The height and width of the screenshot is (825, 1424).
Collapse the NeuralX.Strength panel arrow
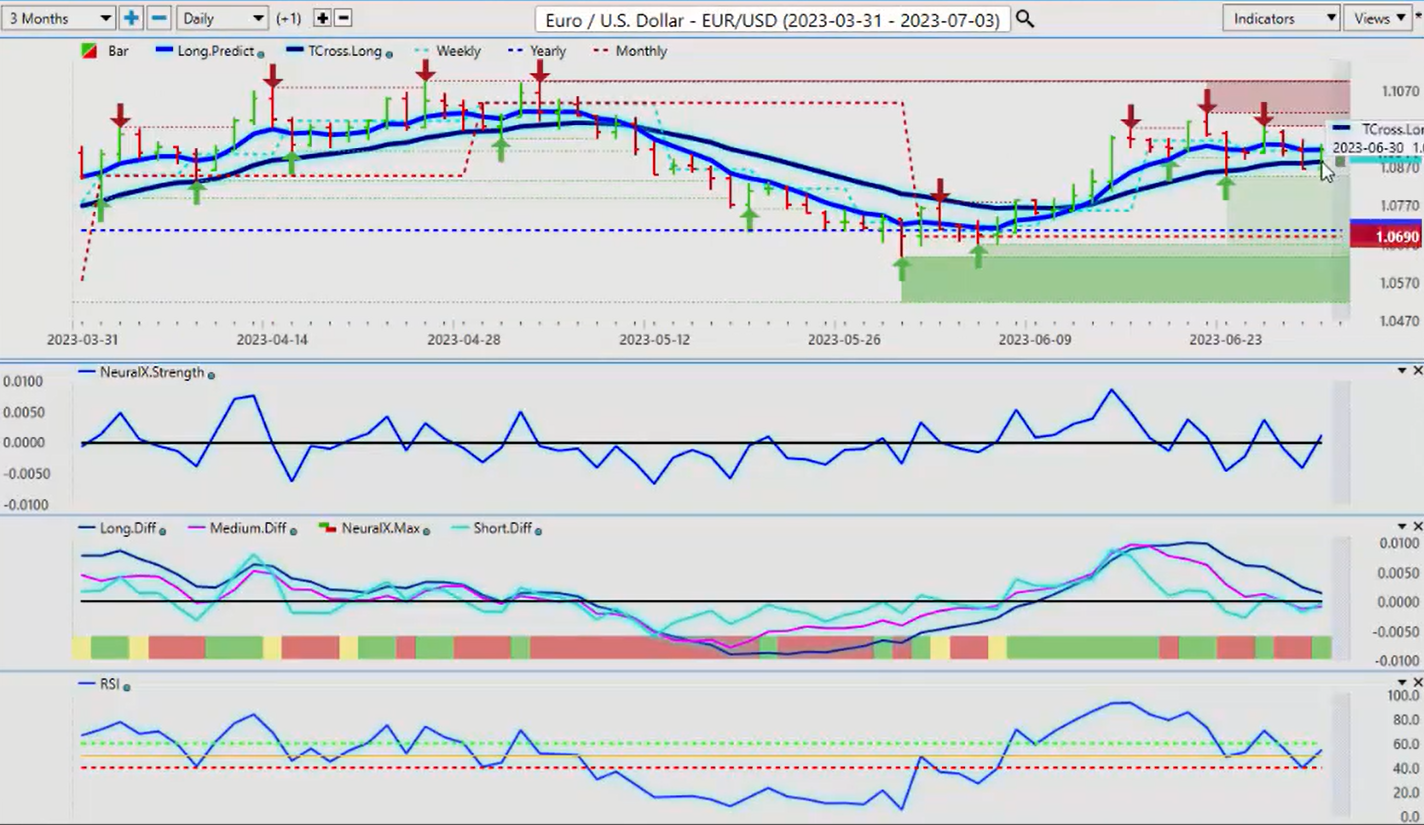[1402, 371]
